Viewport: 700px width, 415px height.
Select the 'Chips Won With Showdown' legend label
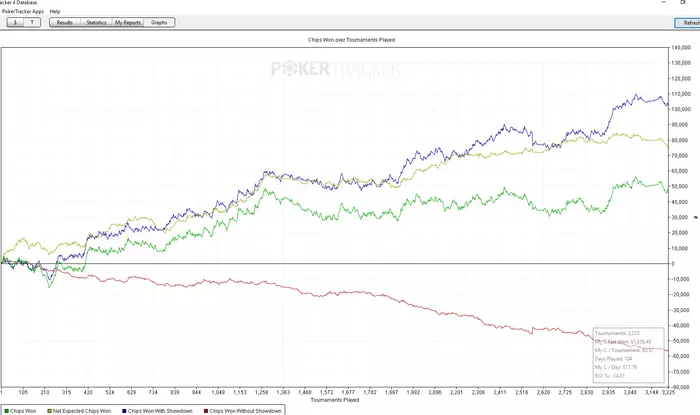[160, 411]
